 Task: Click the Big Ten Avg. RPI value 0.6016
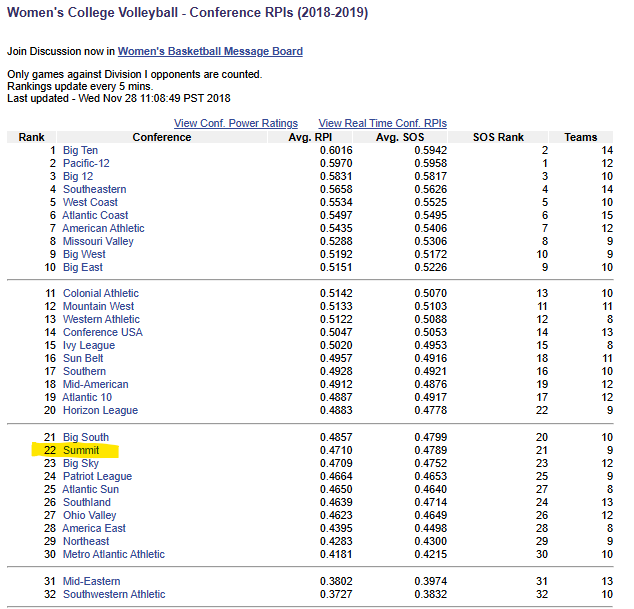pyautogui.click(x=336, y=150)
